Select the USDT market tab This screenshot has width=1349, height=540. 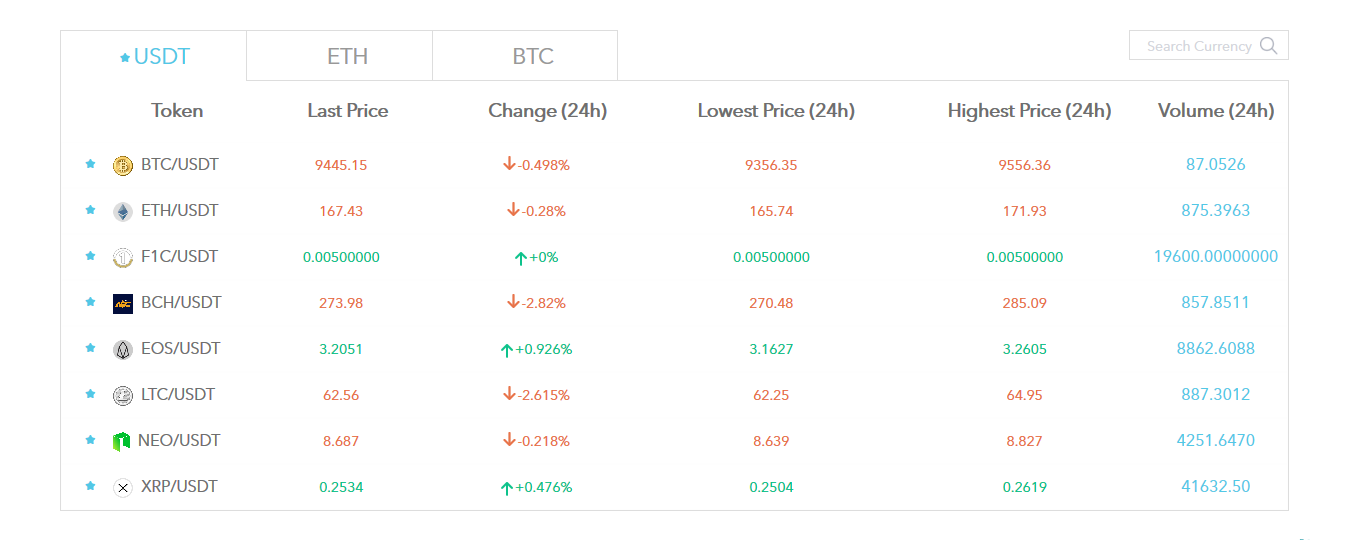pos(154,57)
